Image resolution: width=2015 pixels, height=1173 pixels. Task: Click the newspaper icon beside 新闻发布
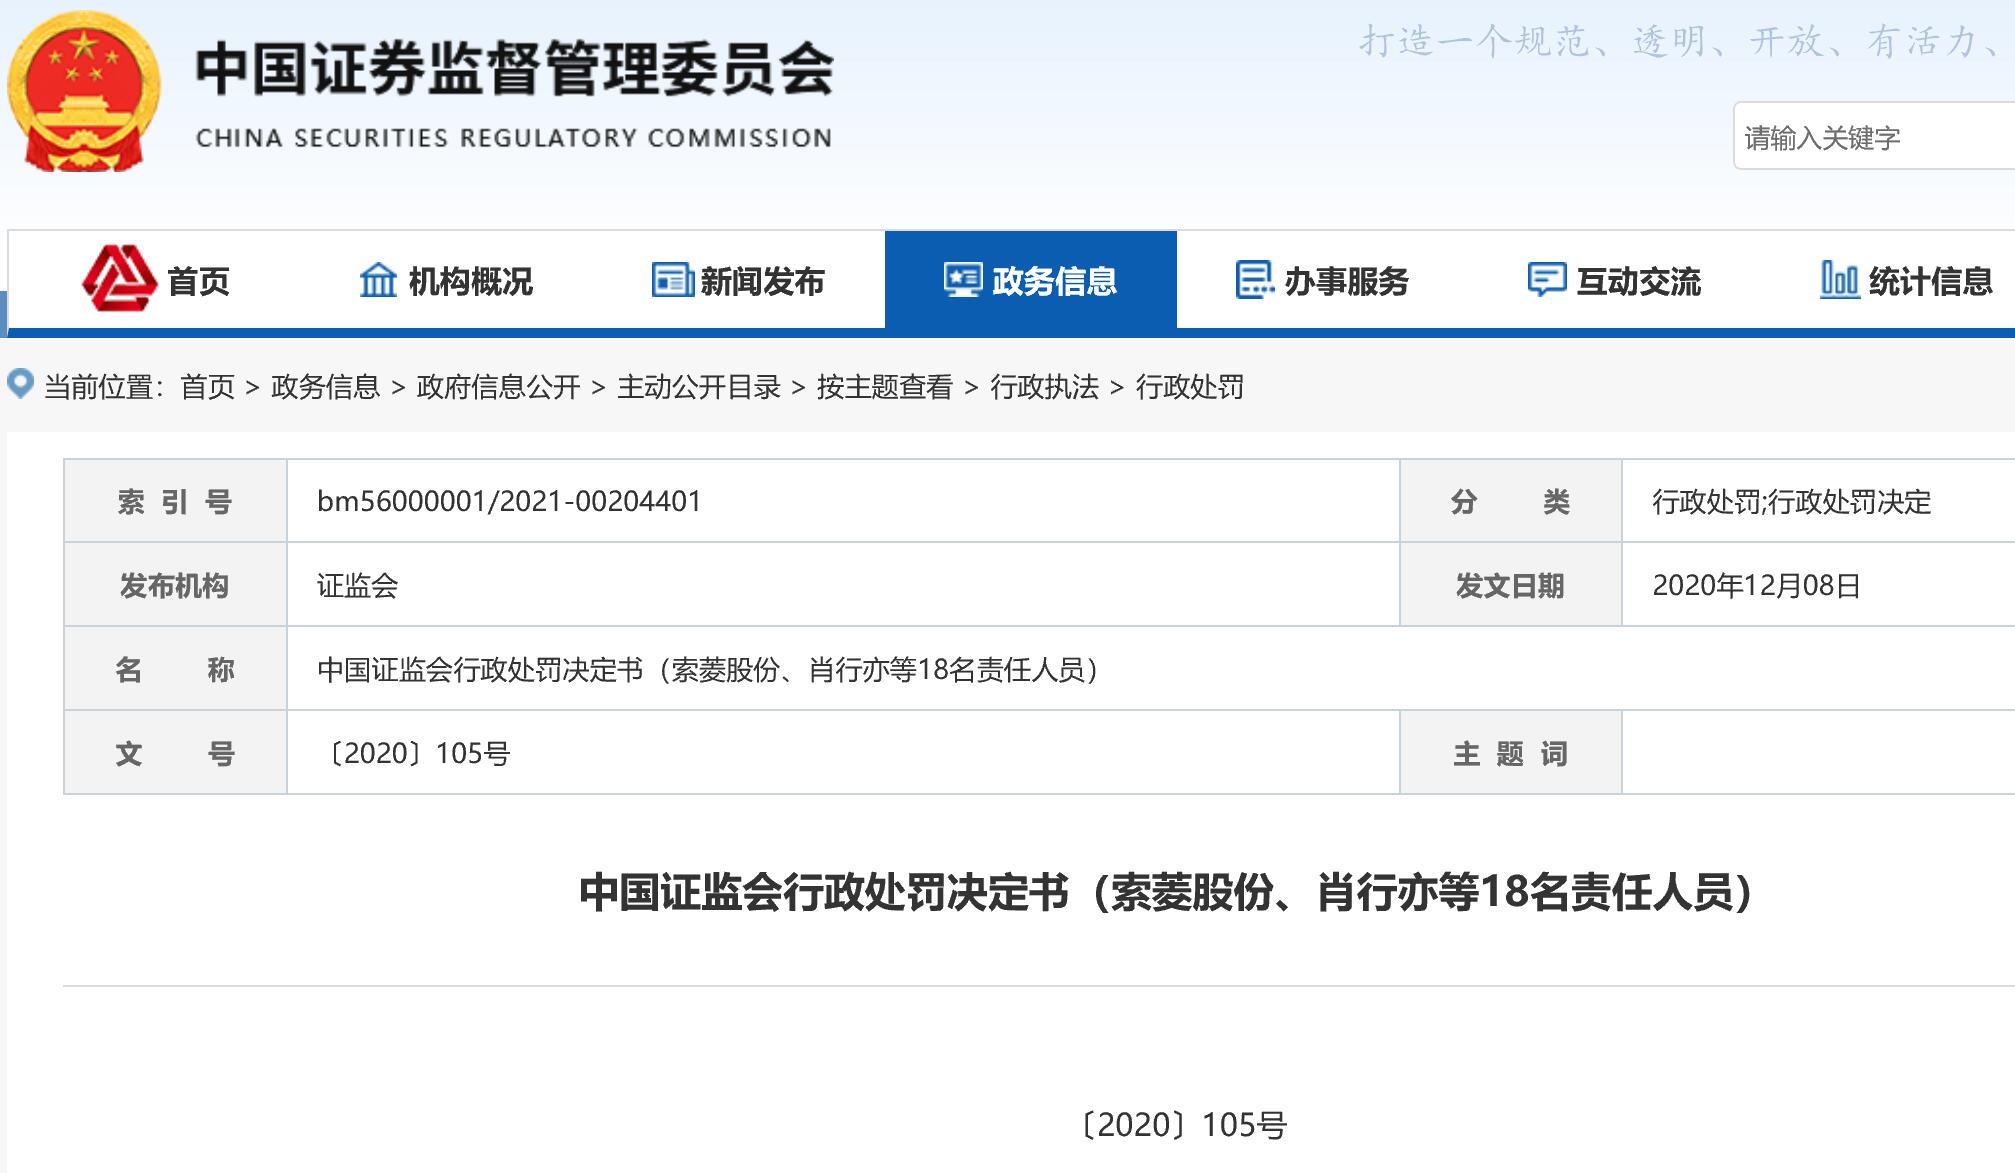(672, 280)
